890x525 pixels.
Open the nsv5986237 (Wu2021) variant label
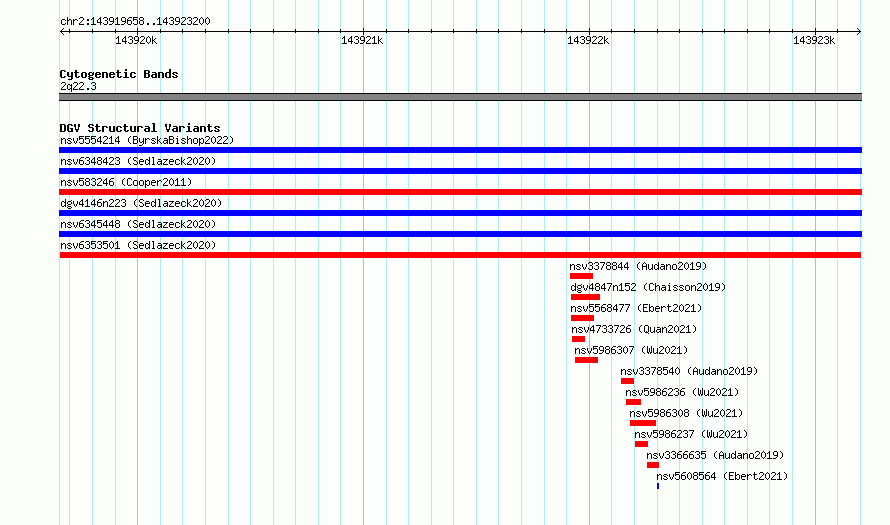(x=691, y=434)
